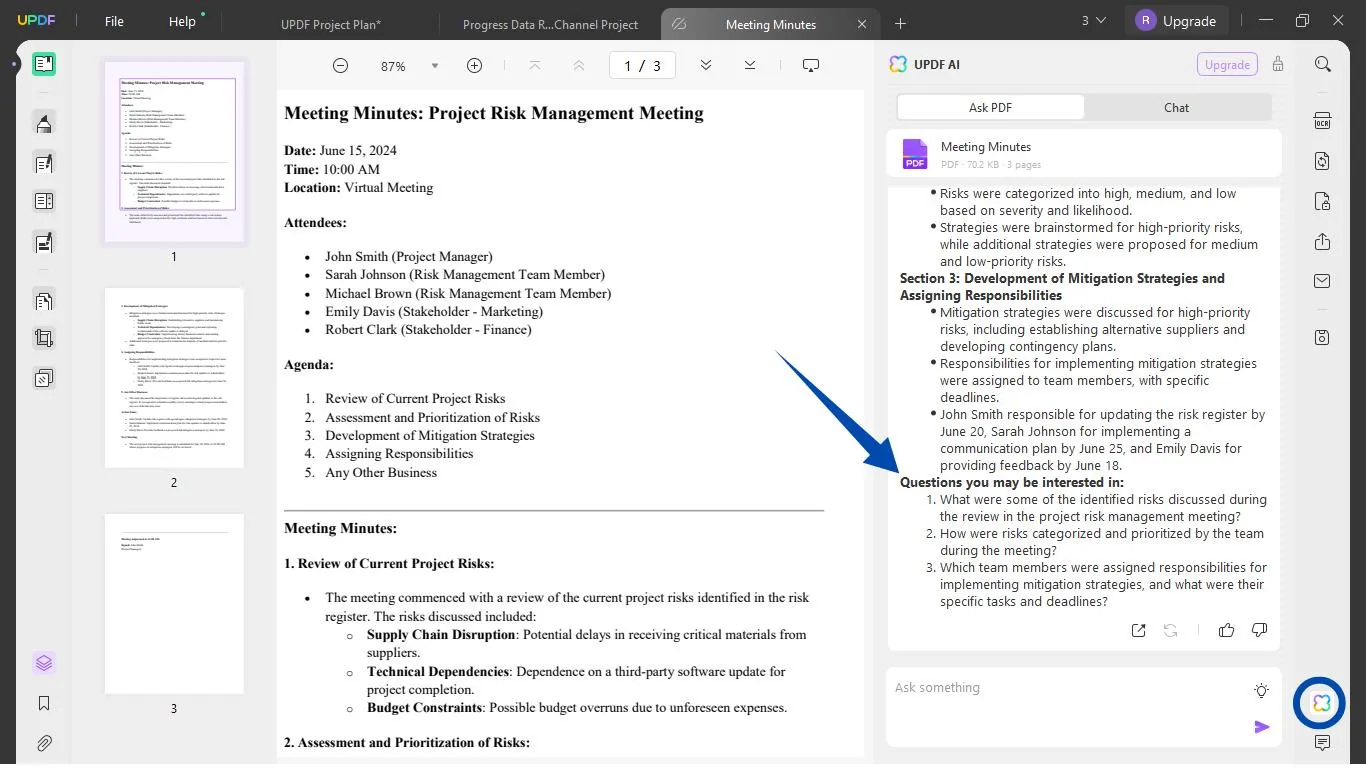The height and width of the screenshot is (768, 1366).
Task: Open the File menu
Action: click(x=114, y=21)
